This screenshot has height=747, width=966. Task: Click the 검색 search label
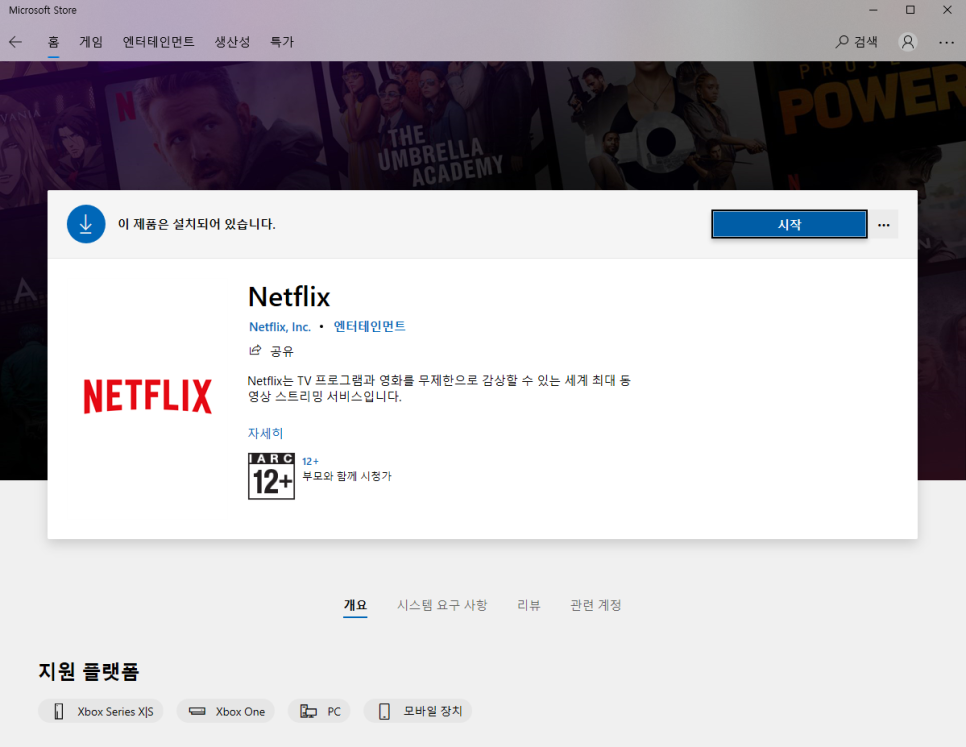click(x=866, y=42)
